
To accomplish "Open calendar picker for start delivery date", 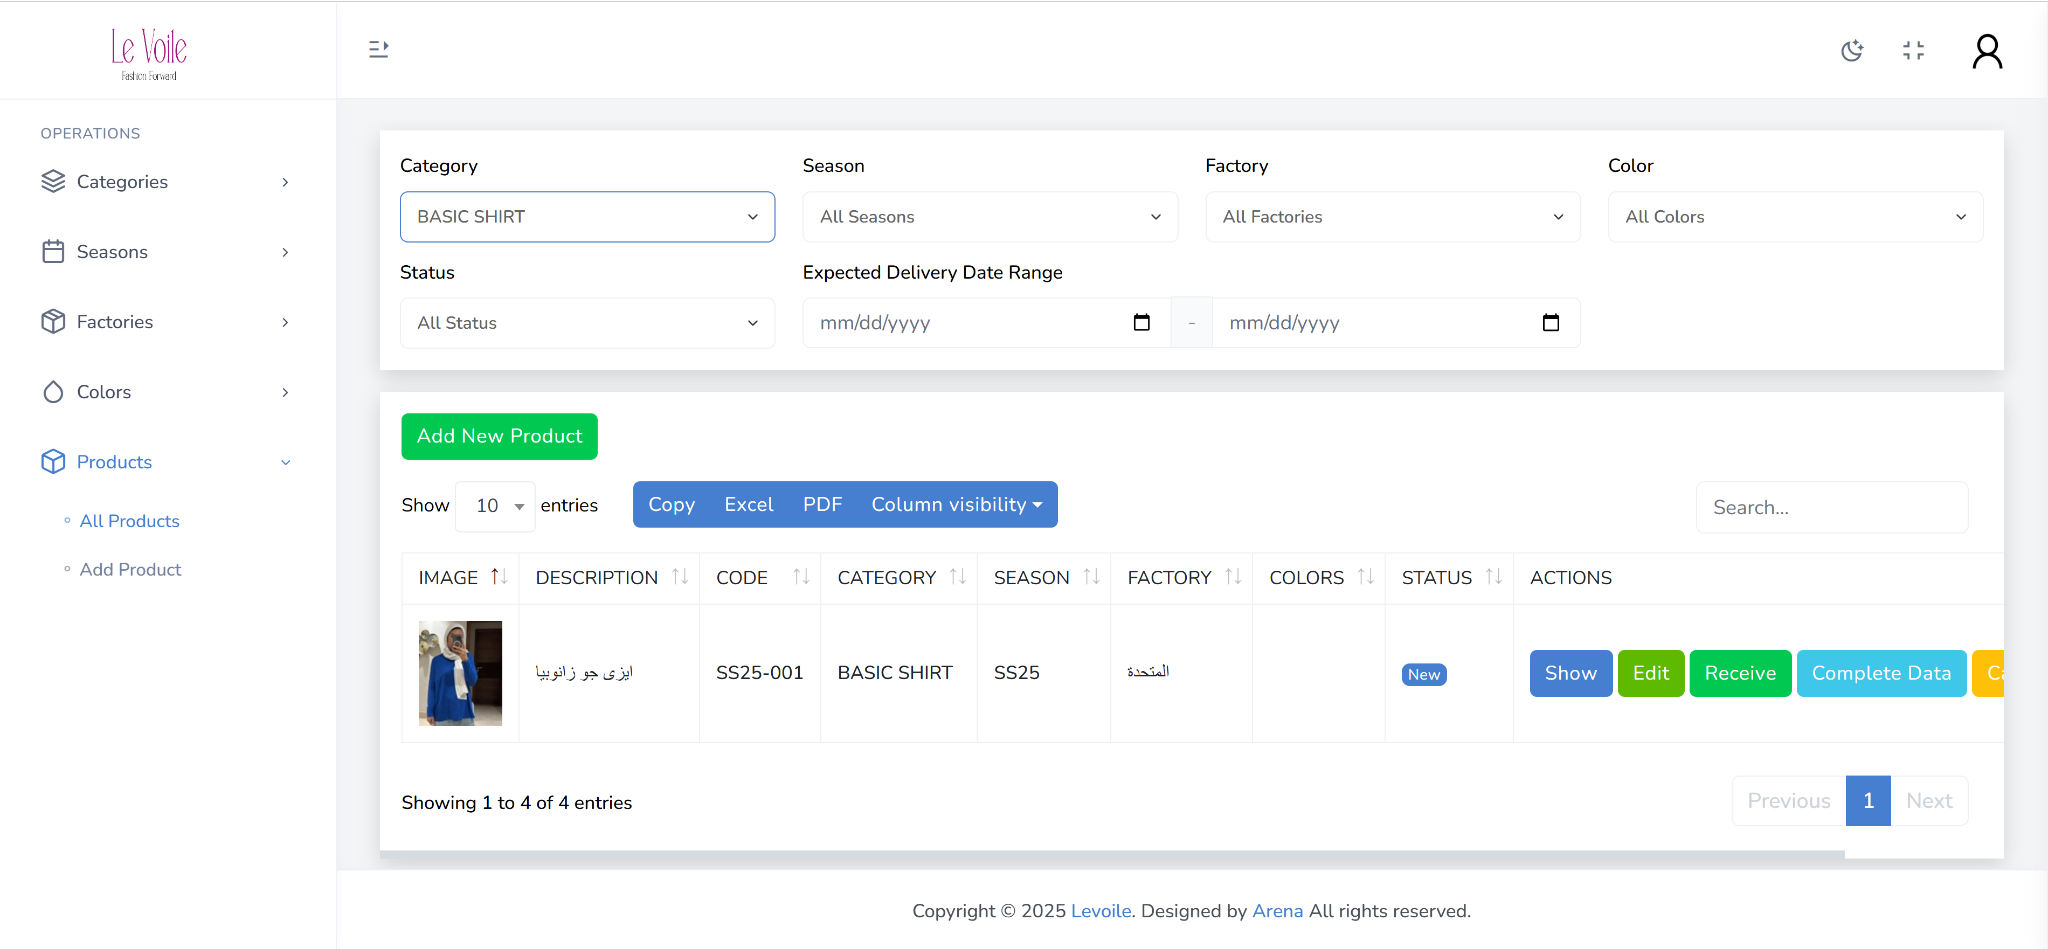I will [1141, 323].
